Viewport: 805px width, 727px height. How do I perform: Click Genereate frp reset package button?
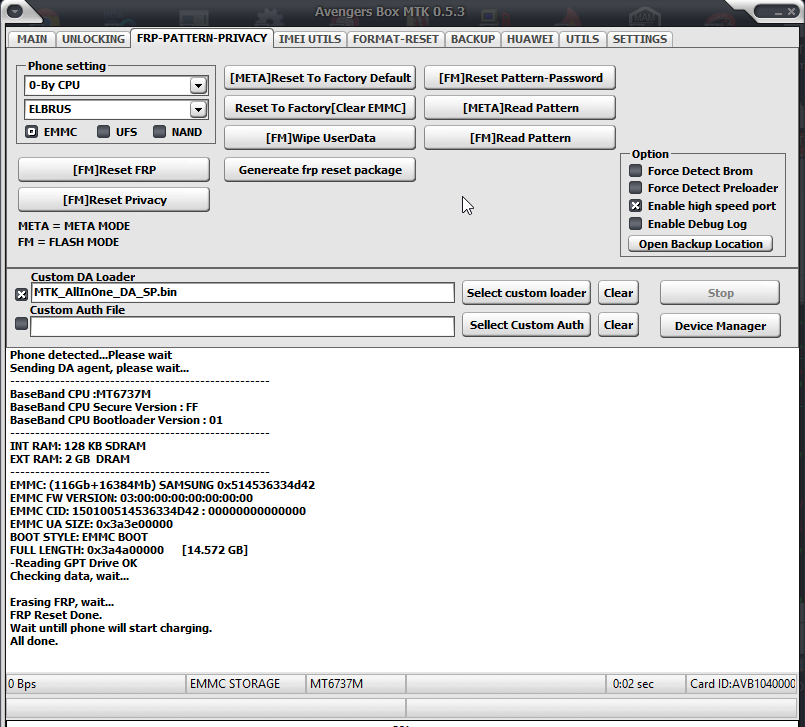point(320,170)
